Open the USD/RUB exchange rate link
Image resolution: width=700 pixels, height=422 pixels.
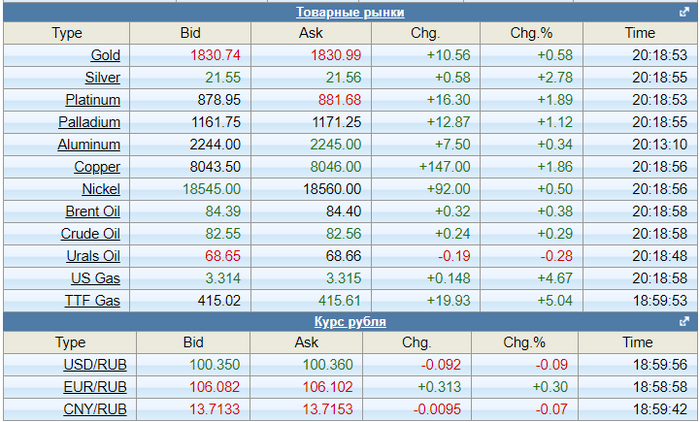pos(95,365)
